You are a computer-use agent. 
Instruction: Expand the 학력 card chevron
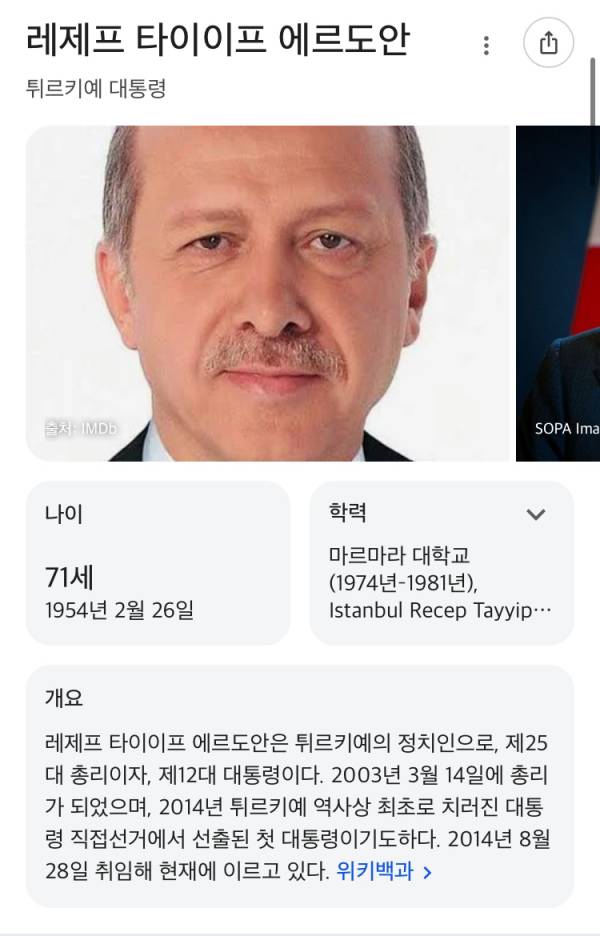coord(536,514)
